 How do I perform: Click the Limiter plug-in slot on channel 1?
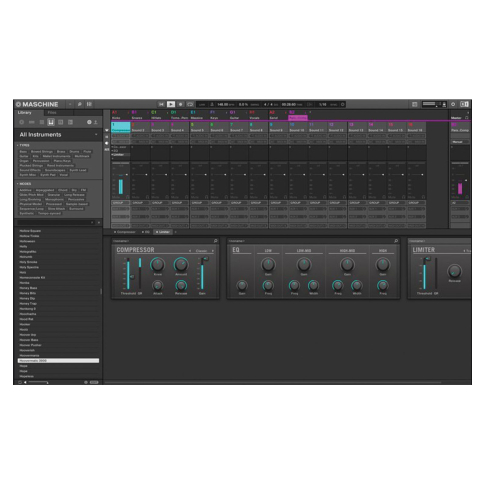pyautogui.click(x=120, y=155)
